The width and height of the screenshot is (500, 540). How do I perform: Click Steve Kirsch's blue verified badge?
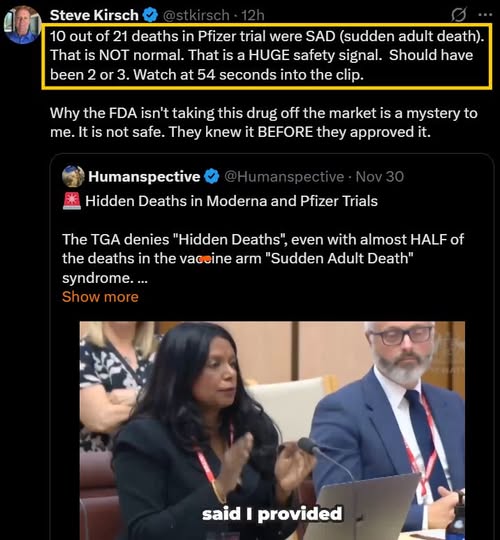[x=150, y=15]
